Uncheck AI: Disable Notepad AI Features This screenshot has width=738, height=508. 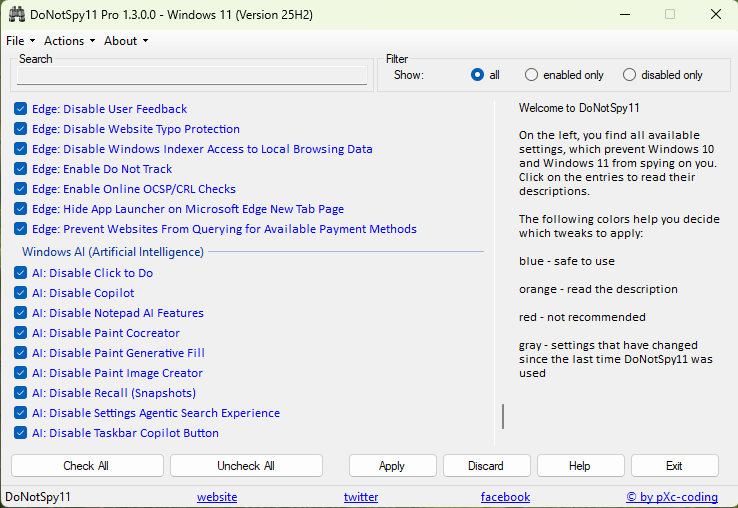pos(20,313)
